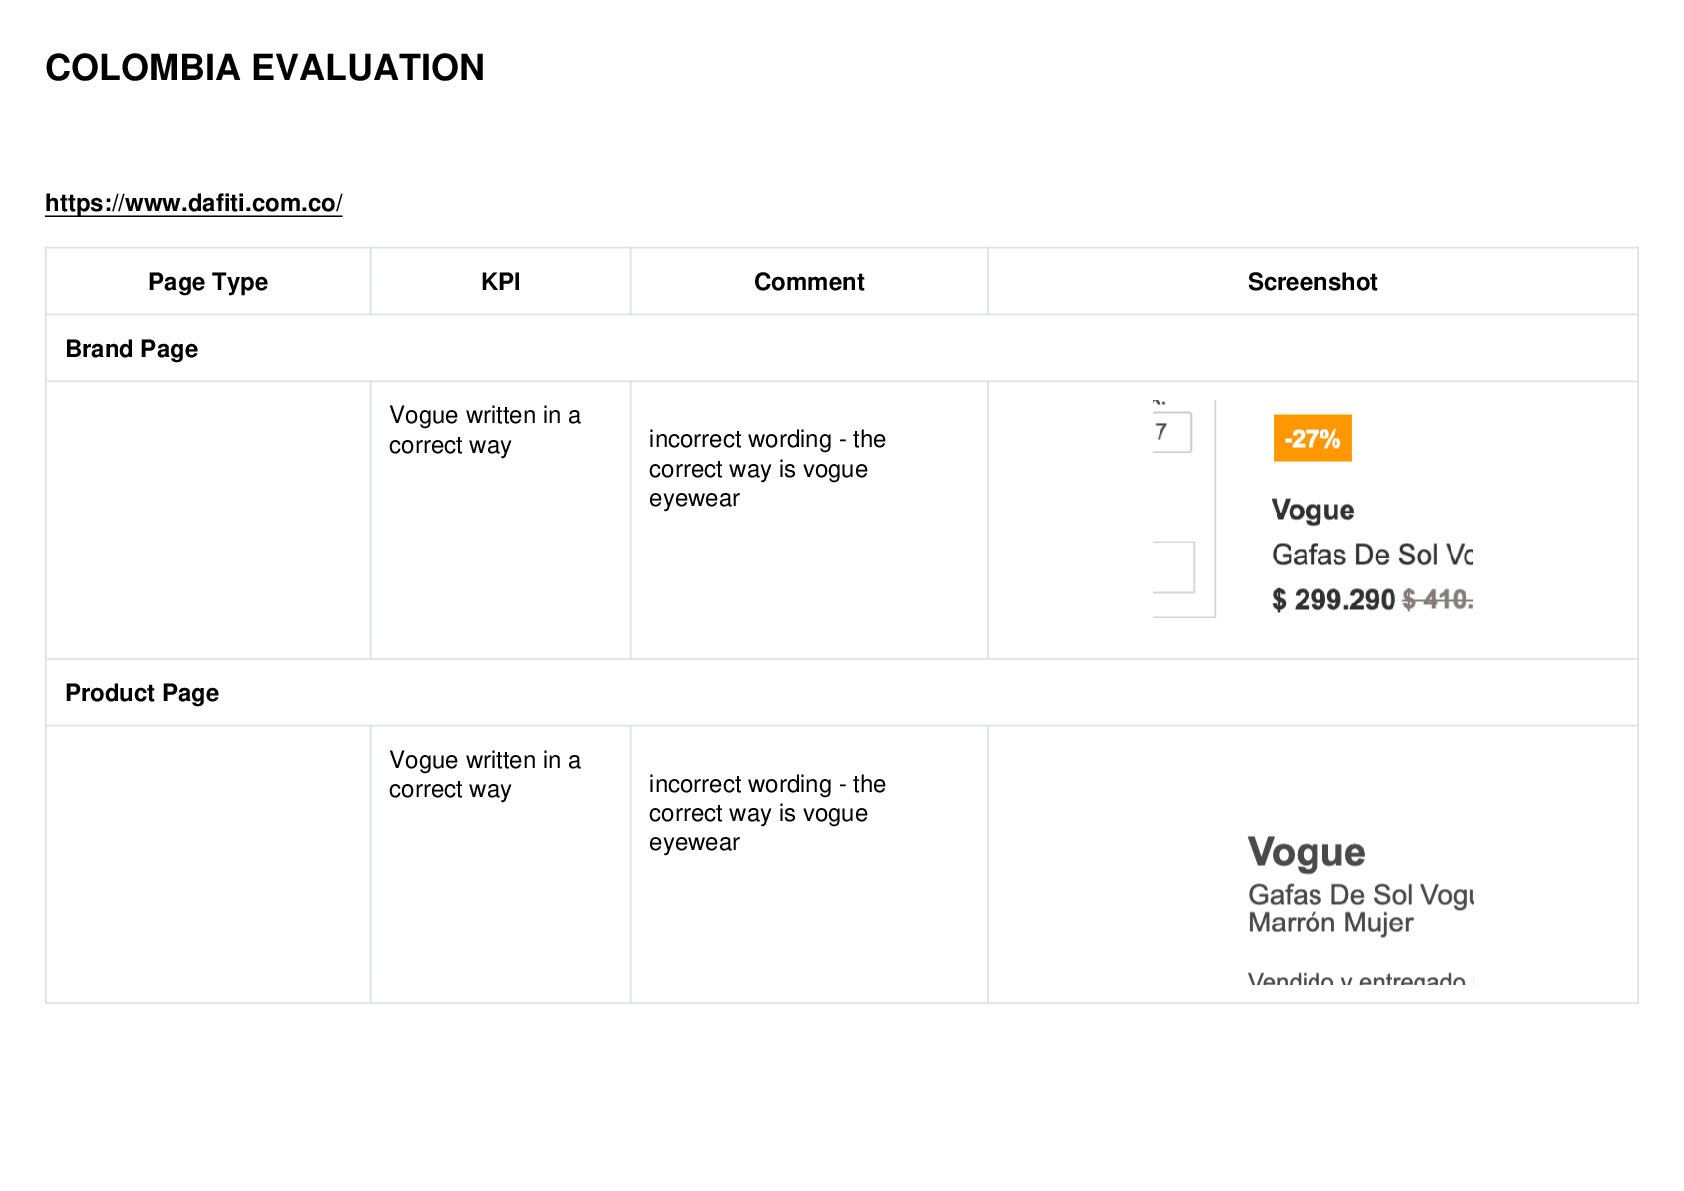Click the Product Page KPI text cell

[x=485, y=775]
